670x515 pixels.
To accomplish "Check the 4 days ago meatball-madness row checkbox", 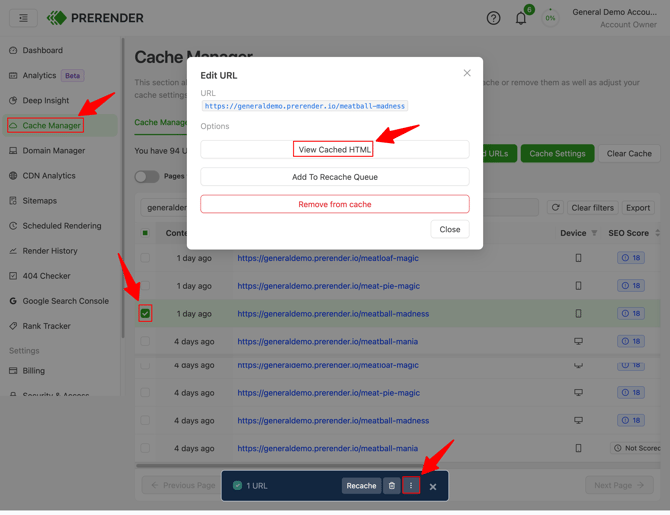I will pos(145,420).
